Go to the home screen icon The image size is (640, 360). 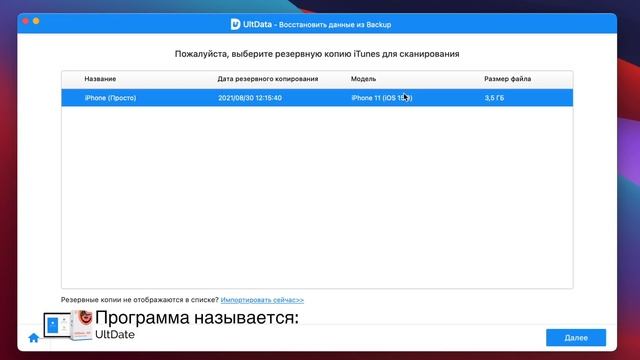(34, 338)
